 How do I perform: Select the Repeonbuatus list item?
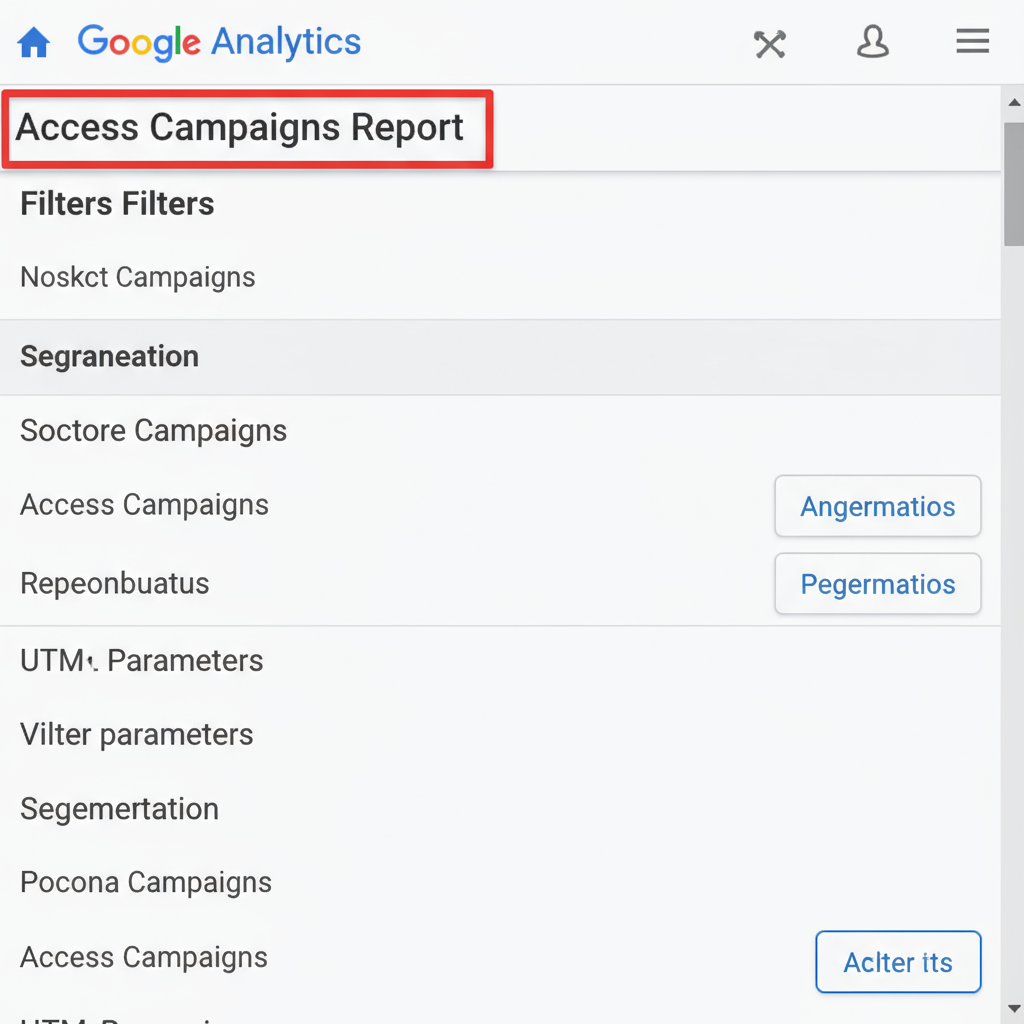(115, 584)
